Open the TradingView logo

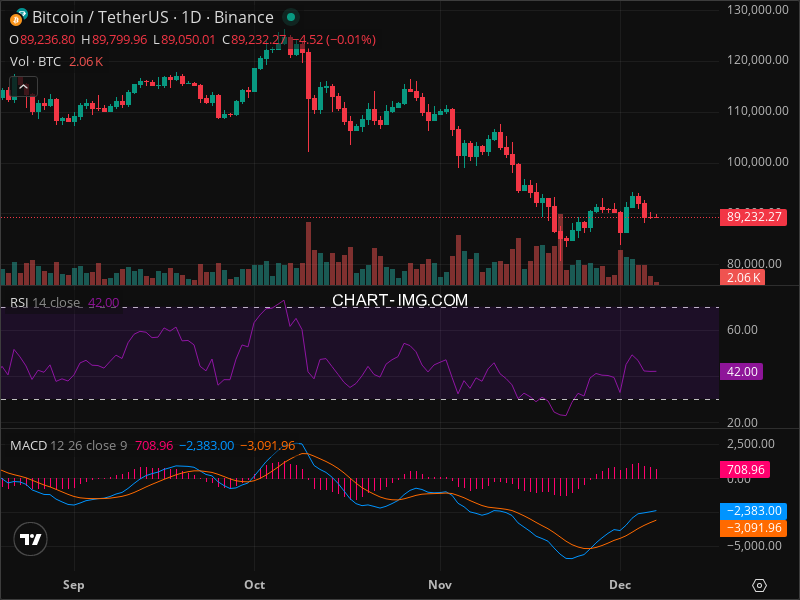click(x=31, y=539)
